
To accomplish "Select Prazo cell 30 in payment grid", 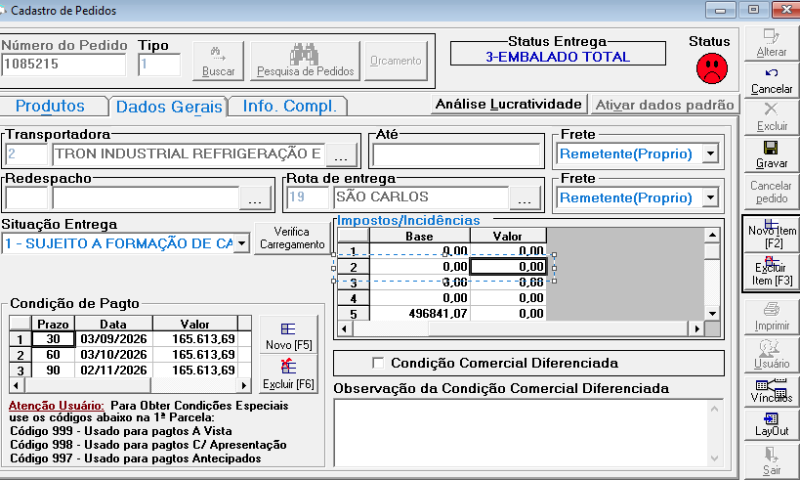I will pos(54,339).
